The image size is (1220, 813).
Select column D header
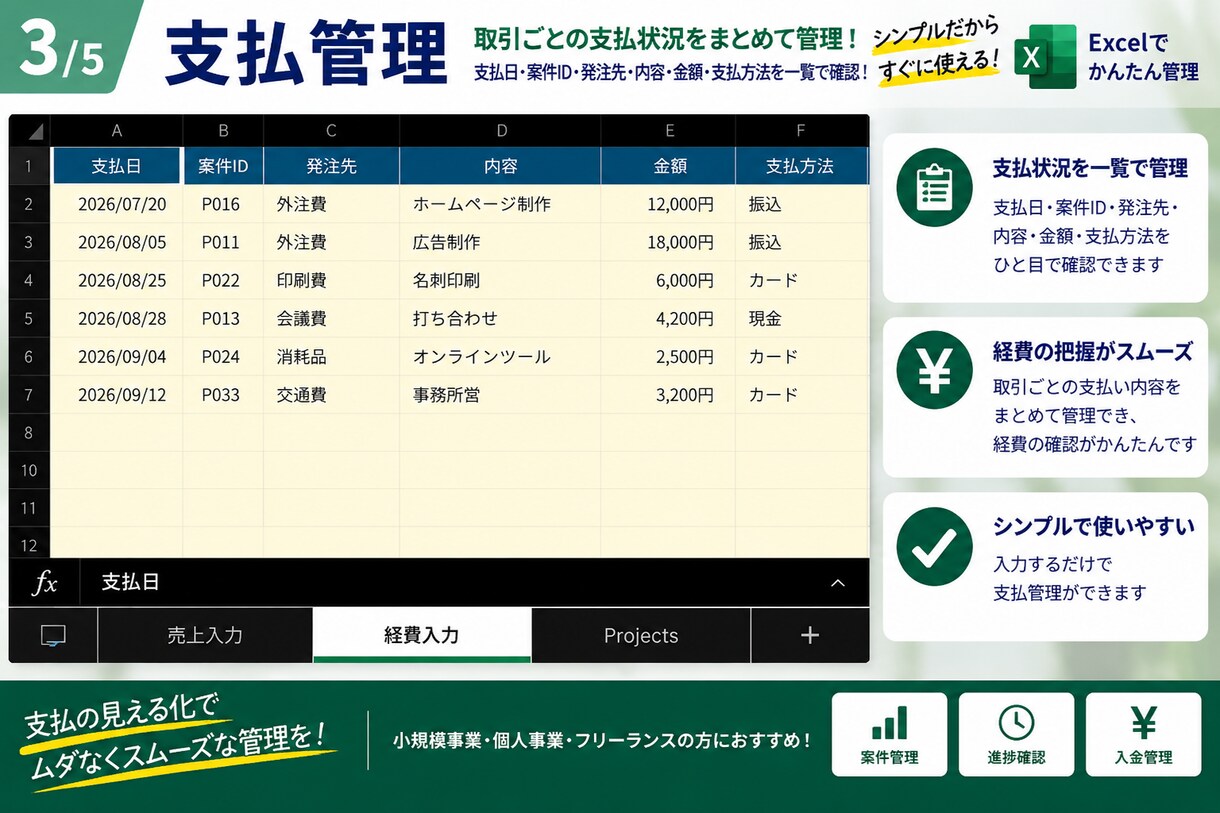pyautogui.click(x=500, y=131)
